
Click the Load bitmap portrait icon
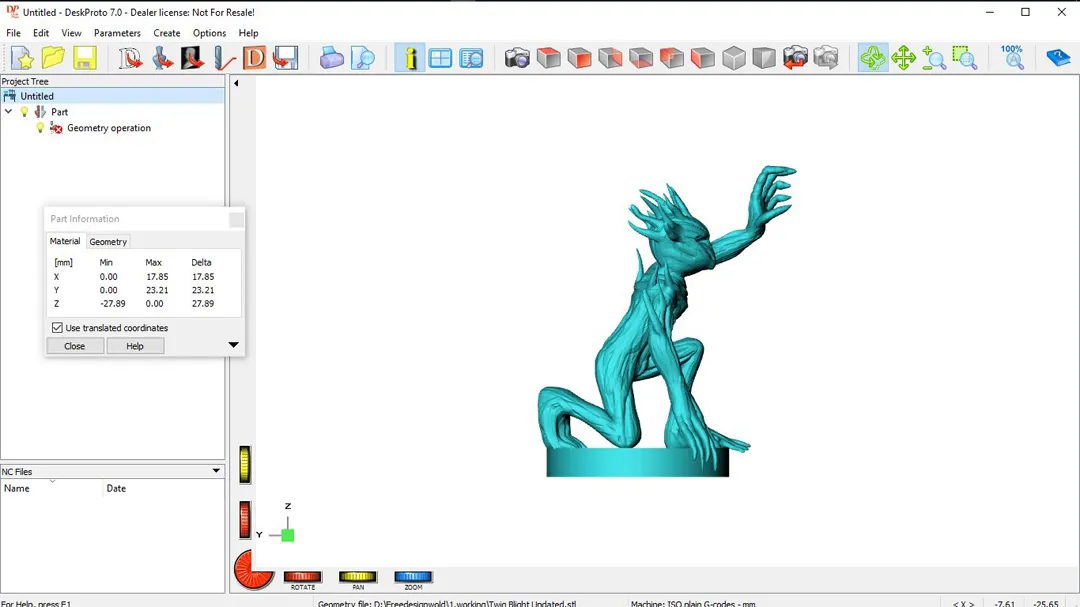pyautogui.click(x=192, y=58)
